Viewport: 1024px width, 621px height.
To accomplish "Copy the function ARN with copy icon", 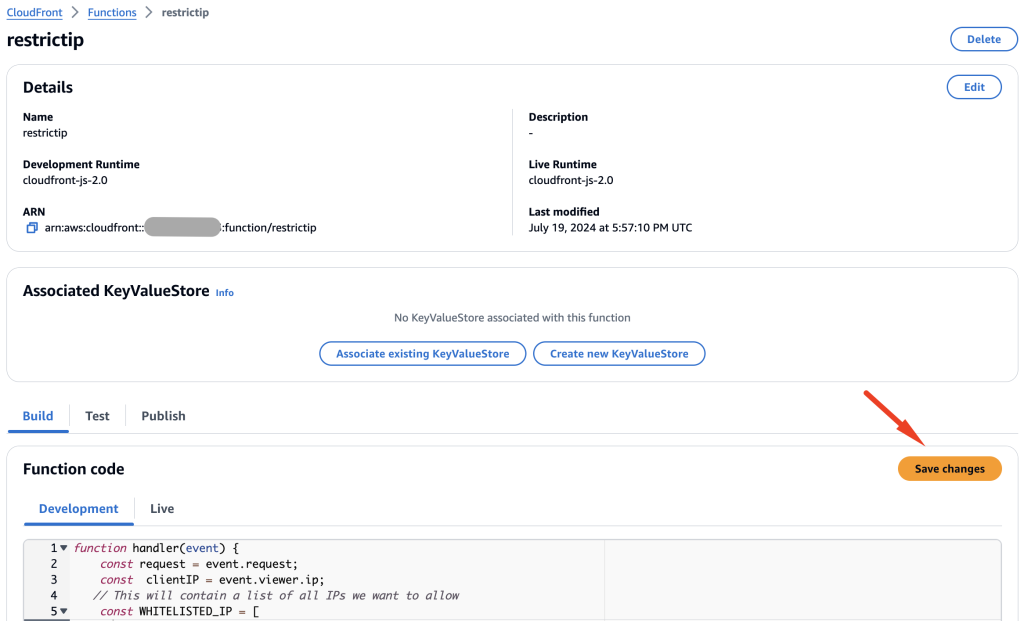I will (31, 227).
